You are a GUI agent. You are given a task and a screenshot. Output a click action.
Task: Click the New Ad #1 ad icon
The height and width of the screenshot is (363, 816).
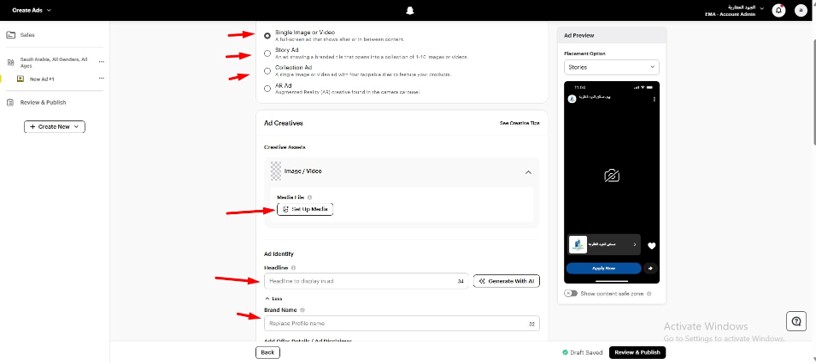(x=21, y=79)
